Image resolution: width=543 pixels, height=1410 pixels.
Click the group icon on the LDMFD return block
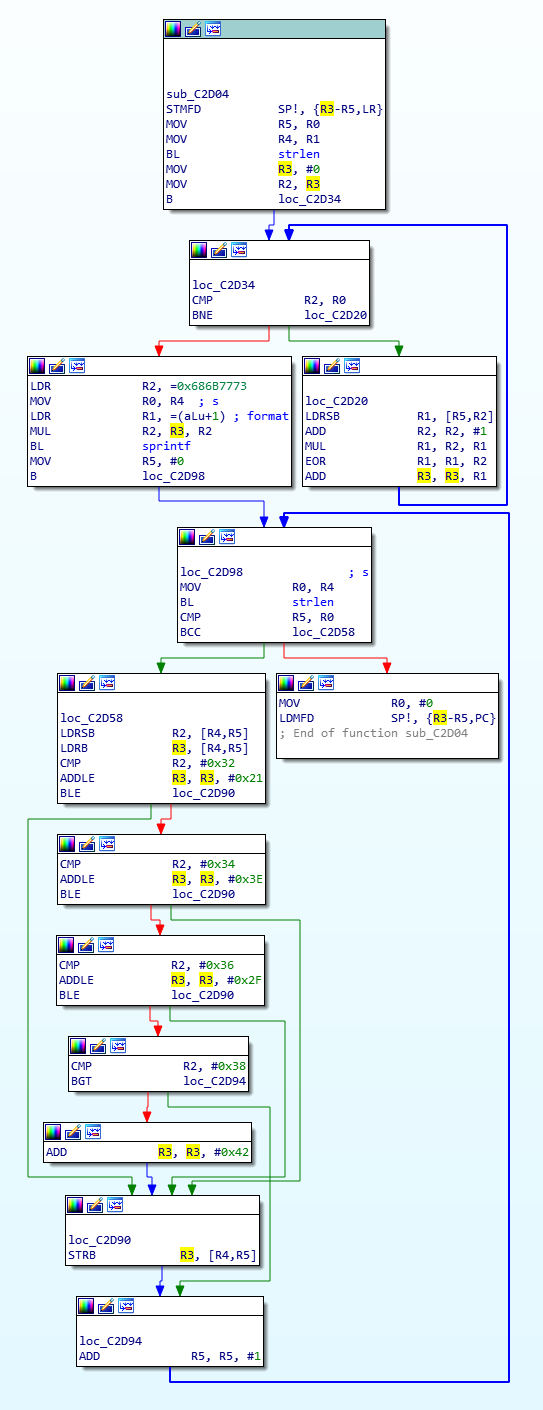pos(325,683)
